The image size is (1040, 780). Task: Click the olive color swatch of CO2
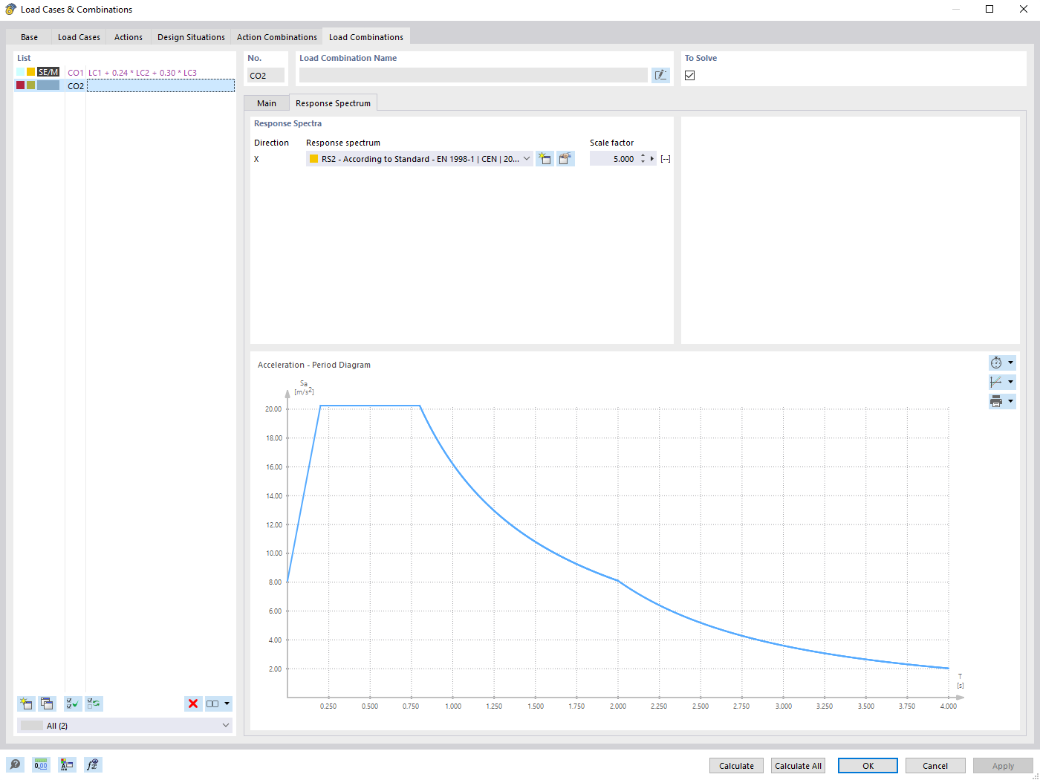(x=31, y=86)
